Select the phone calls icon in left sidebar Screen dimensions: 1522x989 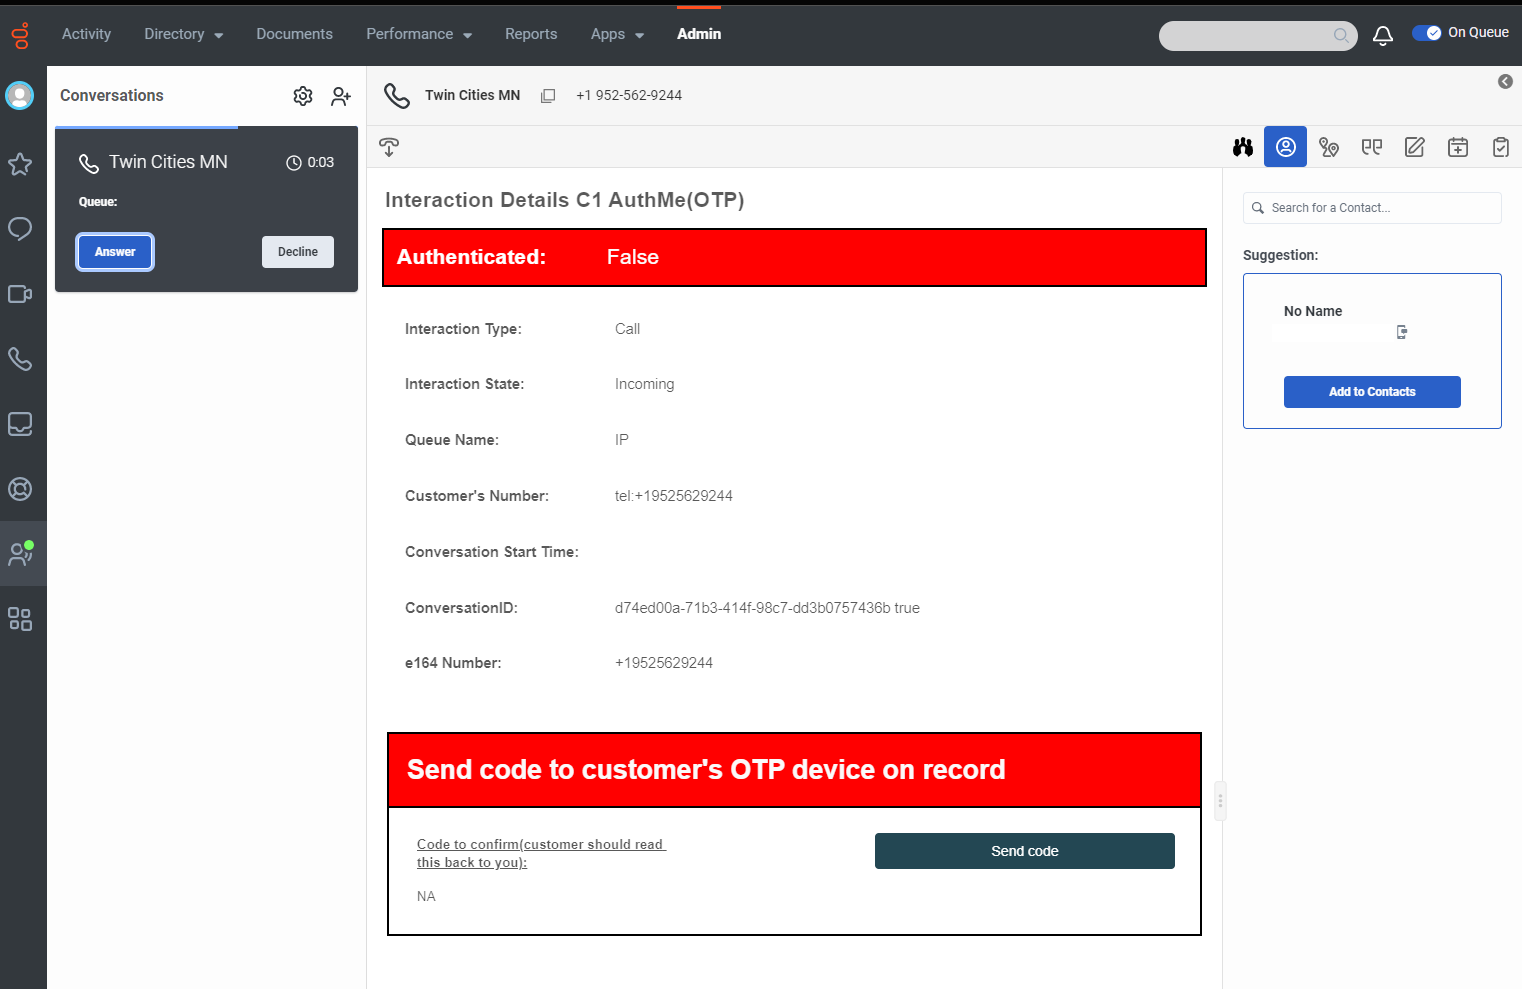point(21,359)
